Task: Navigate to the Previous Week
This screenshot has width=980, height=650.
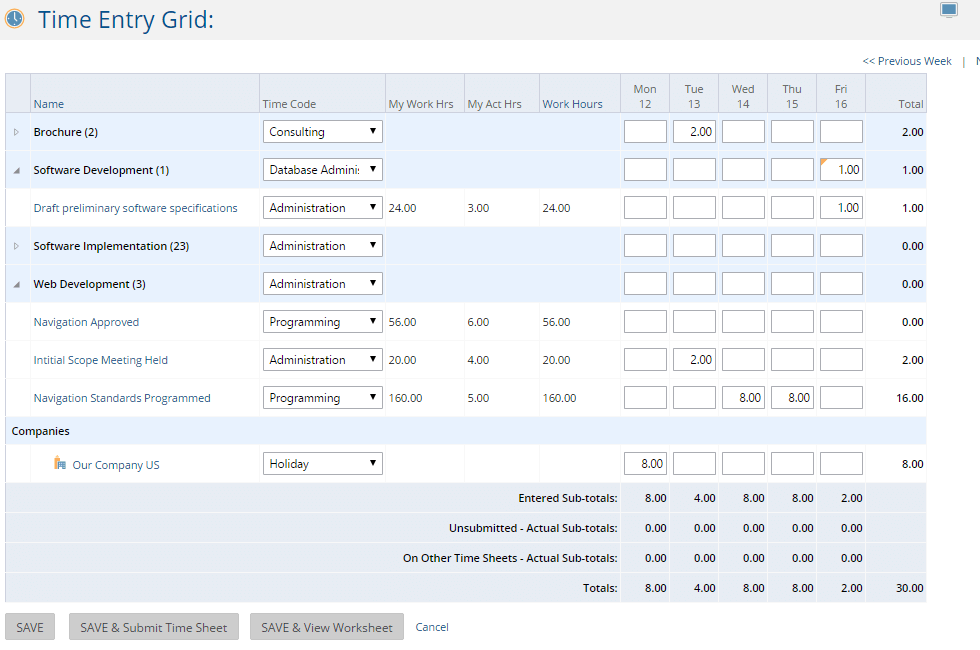Action: [906, 60]
